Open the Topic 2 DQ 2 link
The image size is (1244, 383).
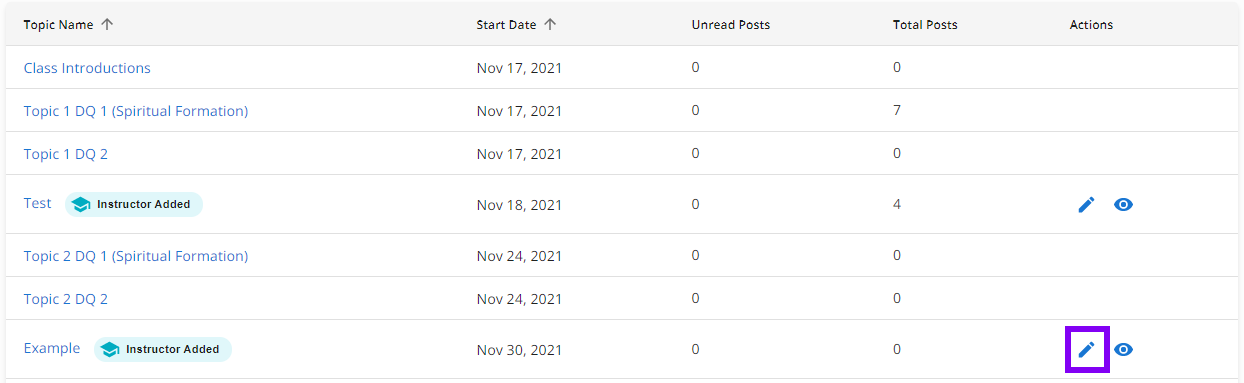[x=66, y=299]
